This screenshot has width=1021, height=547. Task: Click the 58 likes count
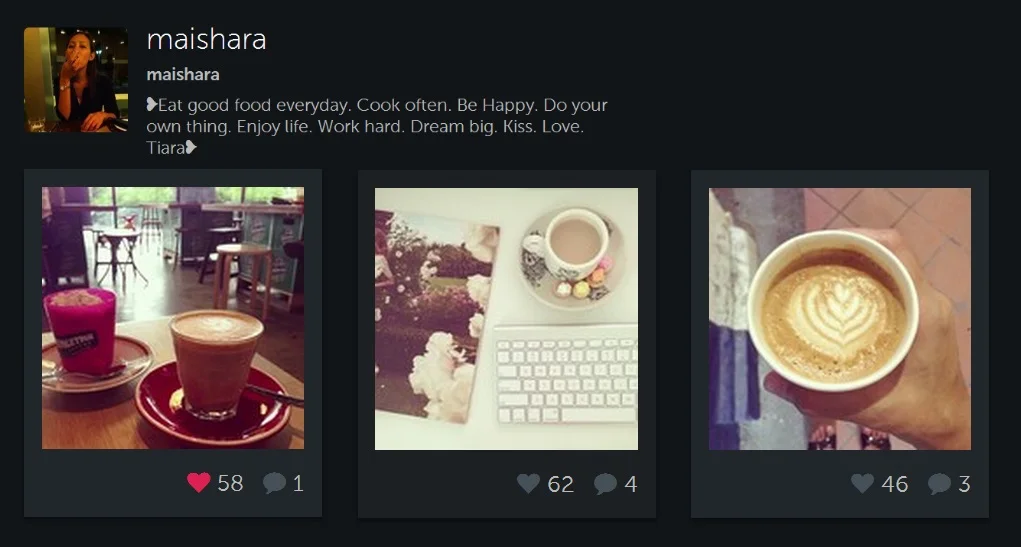[230, 483]
